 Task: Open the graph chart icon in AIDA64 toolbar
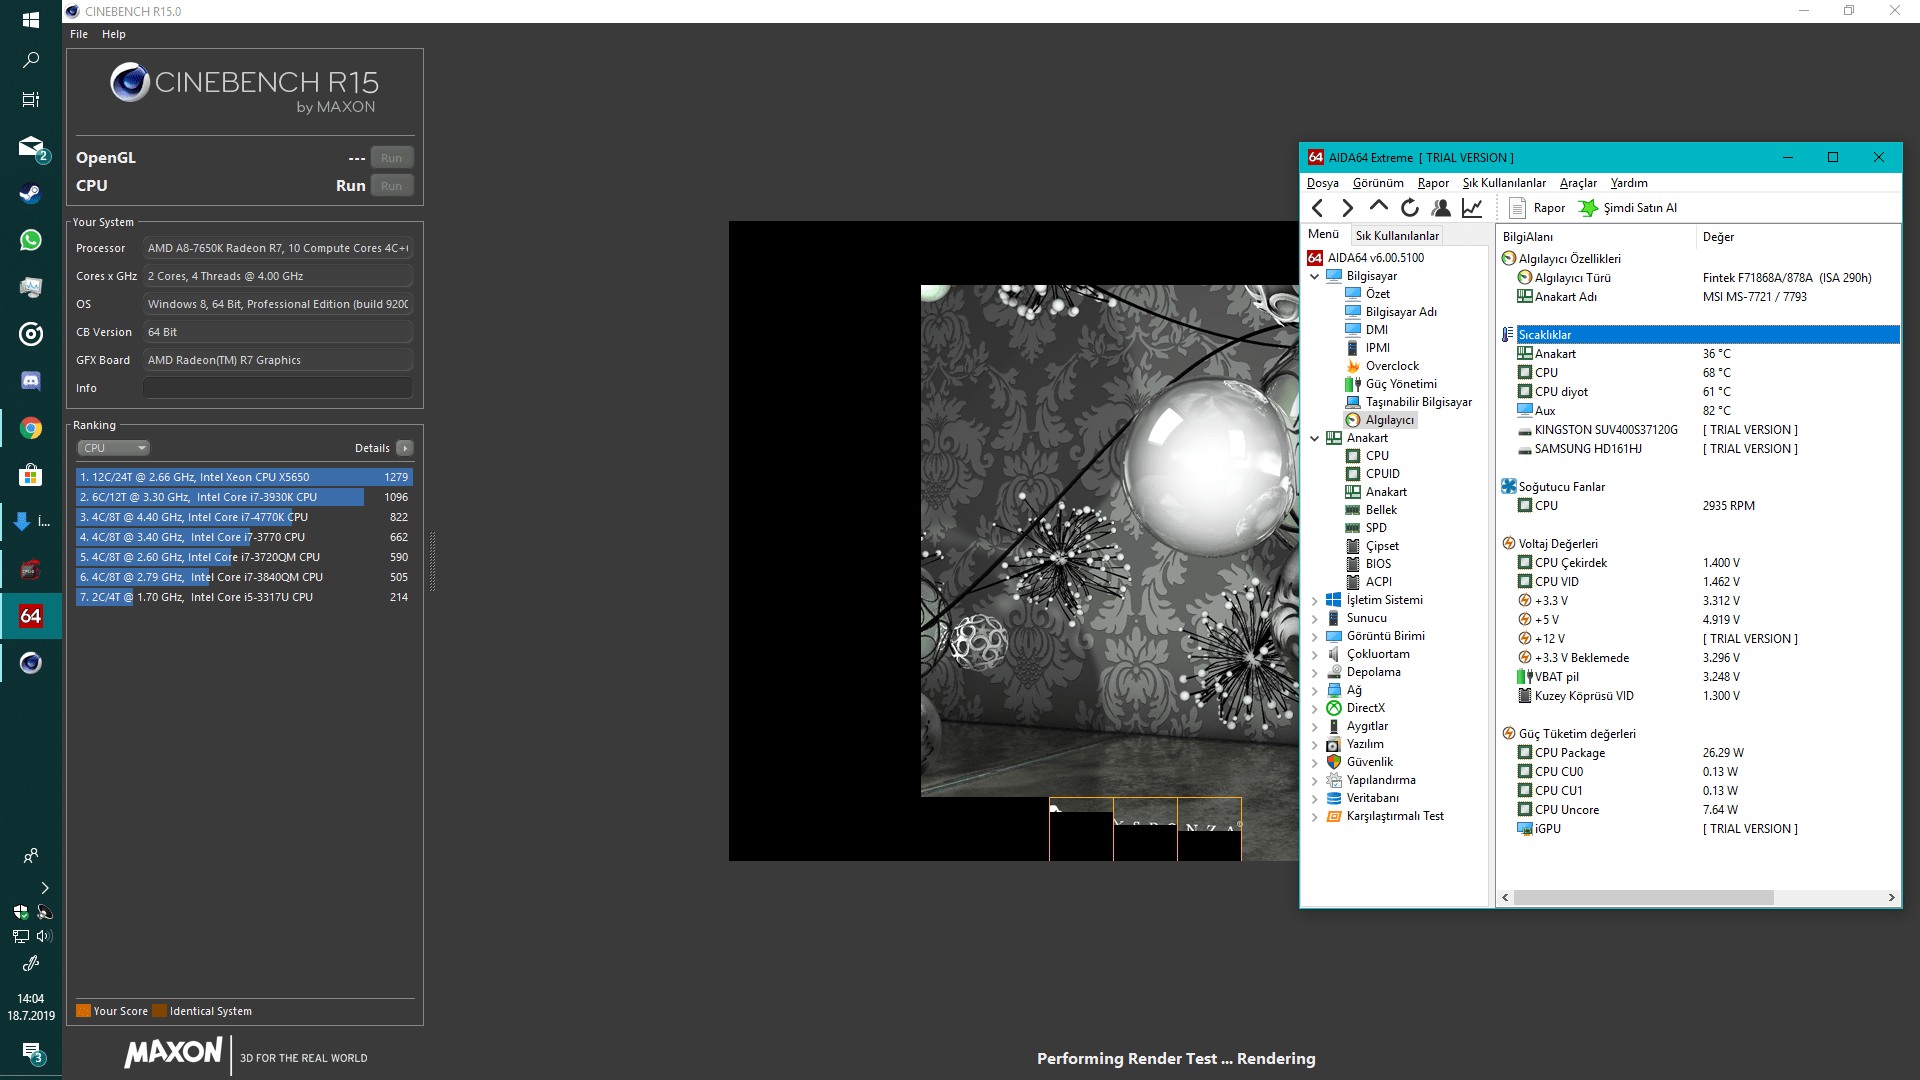coord(1472,208)
